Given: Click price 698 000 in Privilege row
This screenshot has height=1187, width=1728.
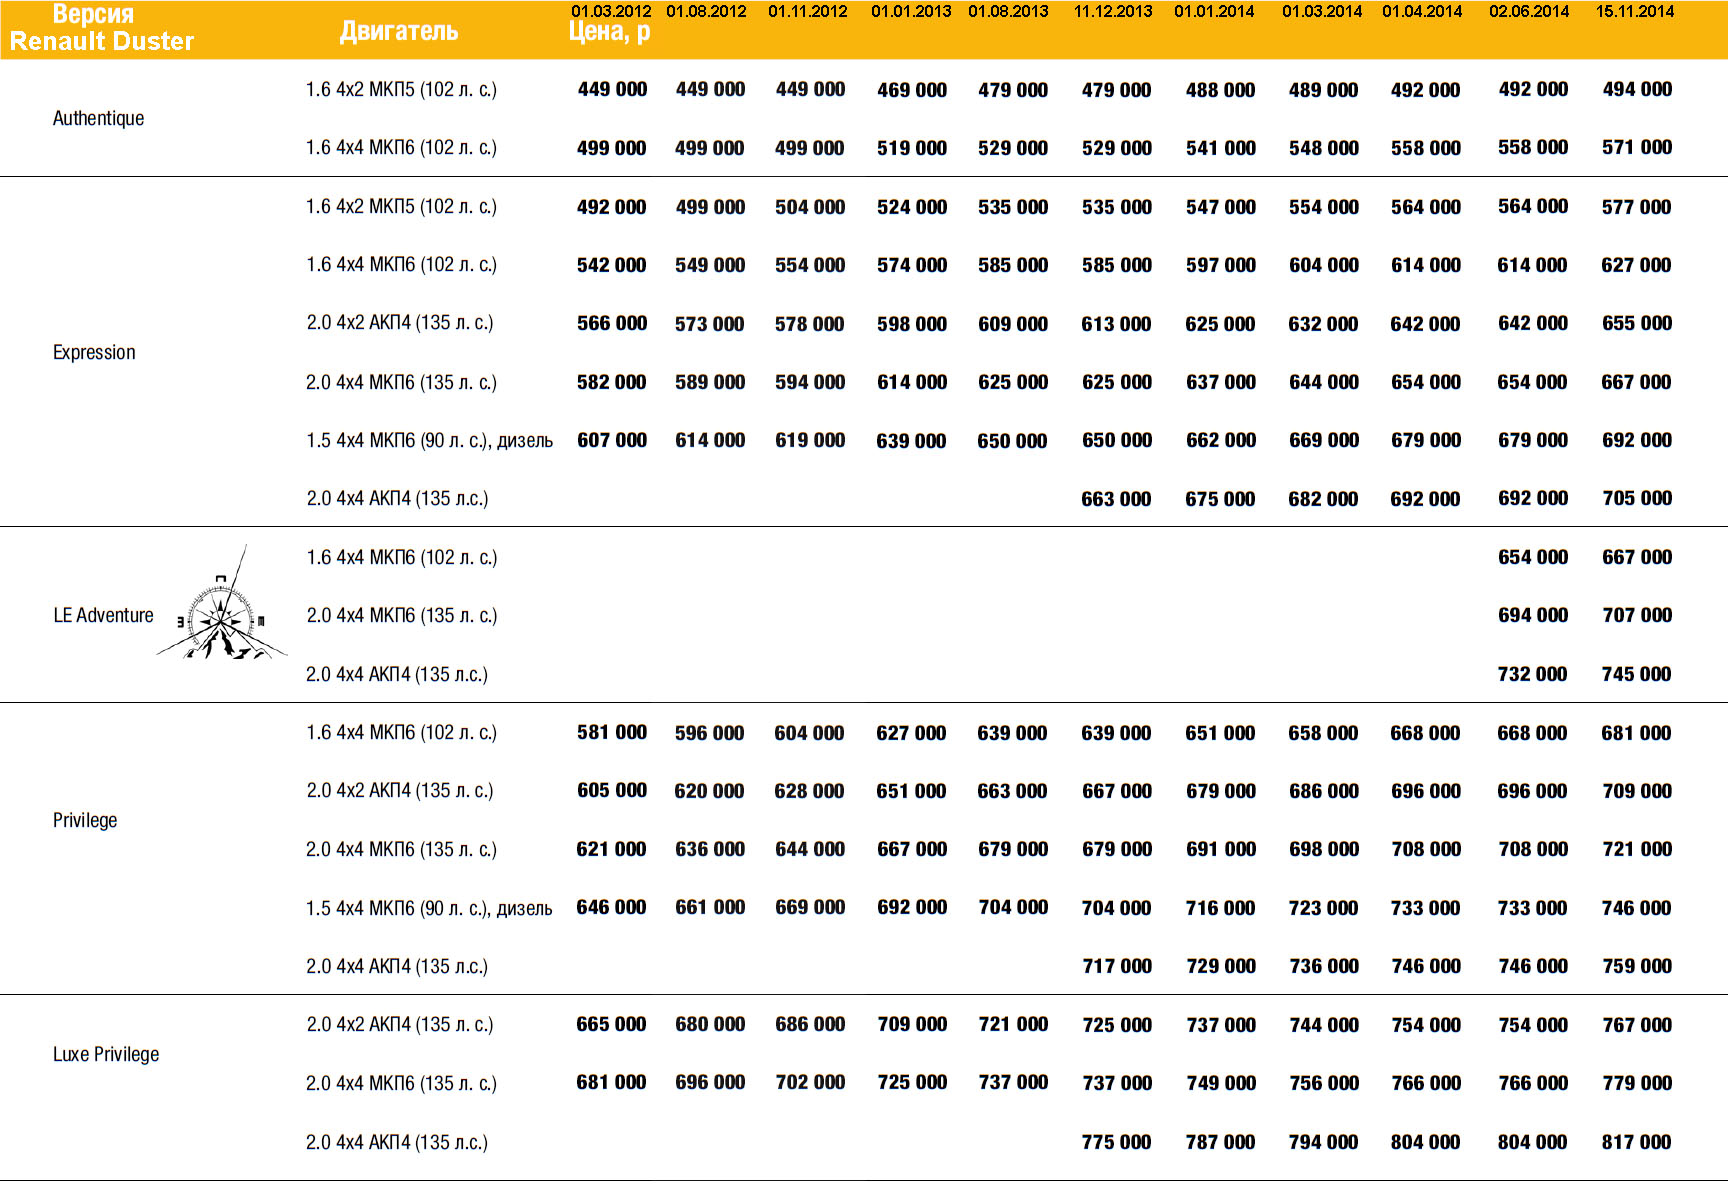Looking at the screenshot, I should pyautogui.click(x=1324, y=849).
